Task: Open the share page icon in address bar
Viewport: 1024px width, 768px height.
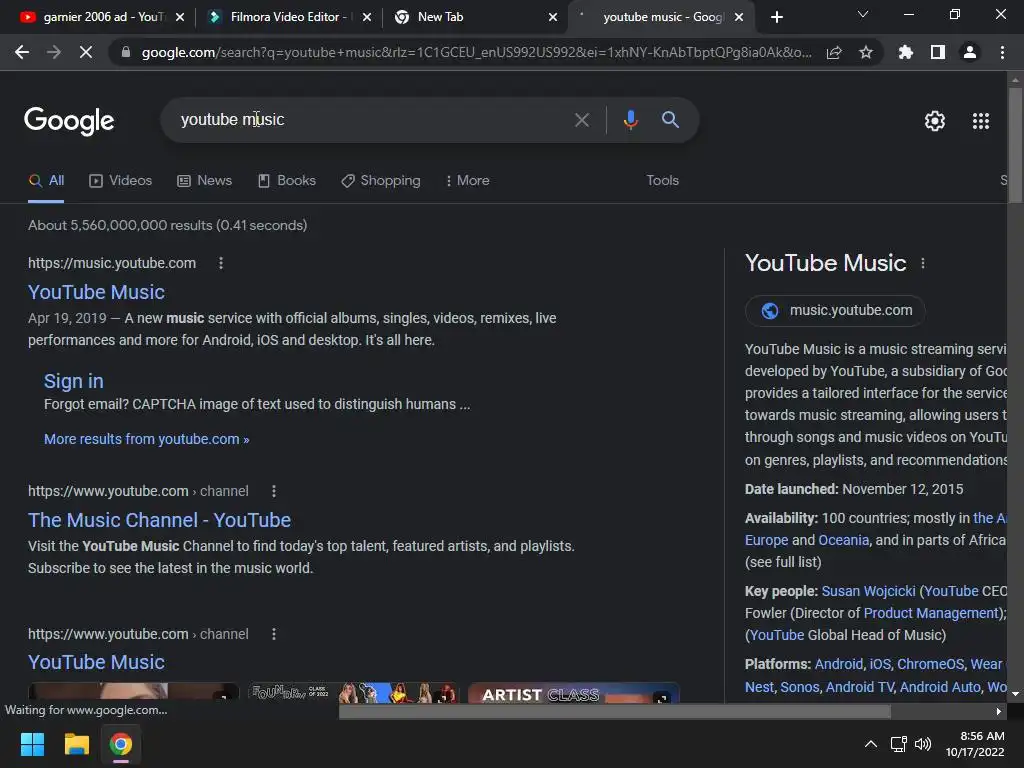Action: click(x=834, y=53)
